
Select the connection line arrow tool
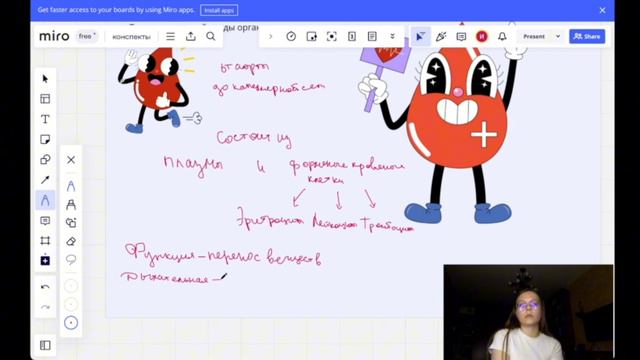point(45,180)
